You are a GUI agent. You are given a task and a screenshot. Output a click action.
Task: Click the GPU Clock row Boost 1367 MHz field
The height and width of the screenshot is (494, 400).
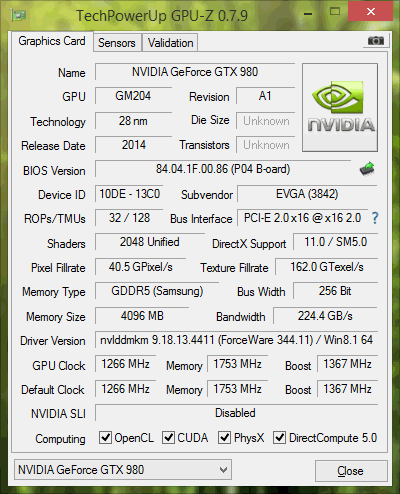pyautogui.click(x=347, y=364)
